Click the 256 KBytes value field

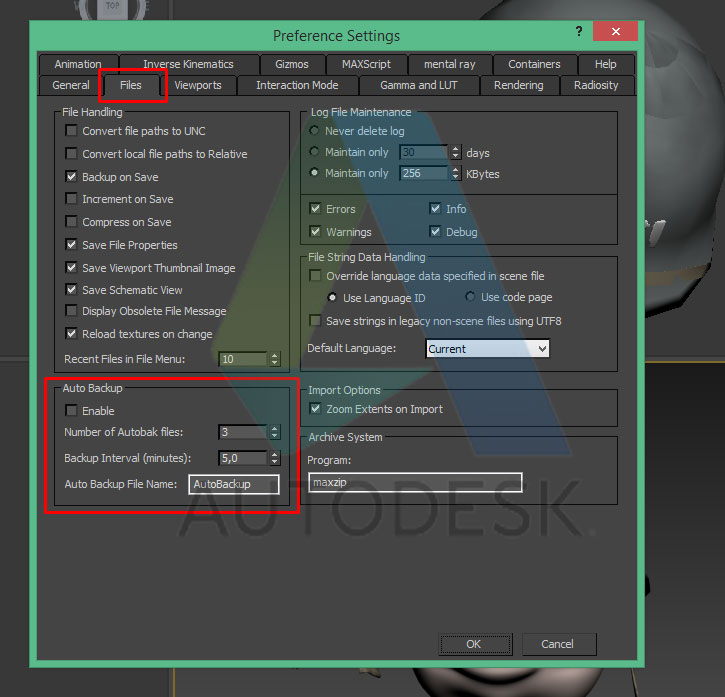click(x=424, y=173)
